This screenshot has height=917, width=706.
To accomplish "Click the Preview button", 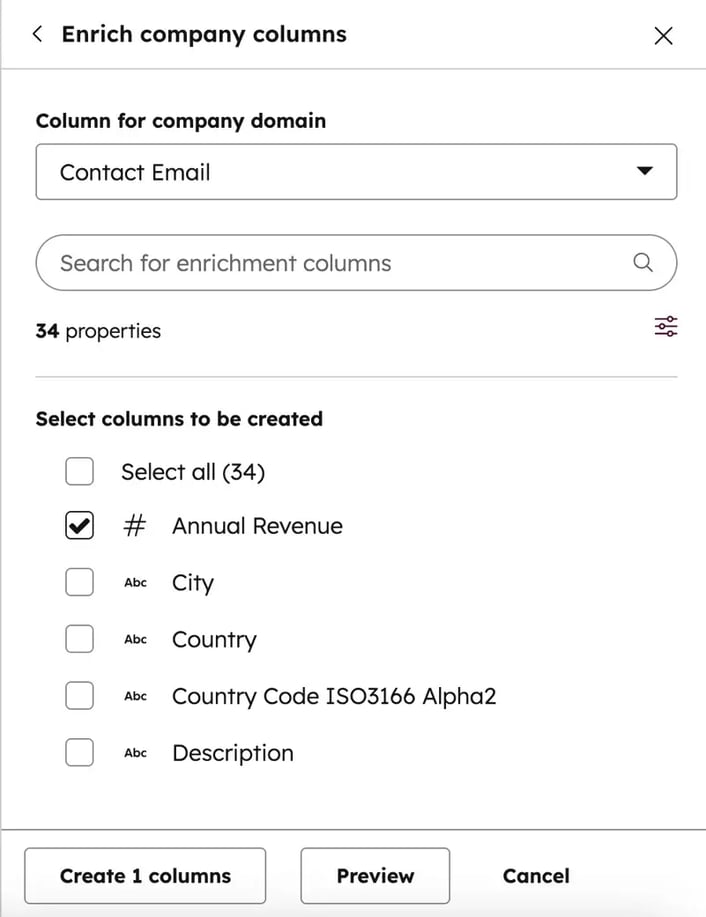I will (375, 876).
